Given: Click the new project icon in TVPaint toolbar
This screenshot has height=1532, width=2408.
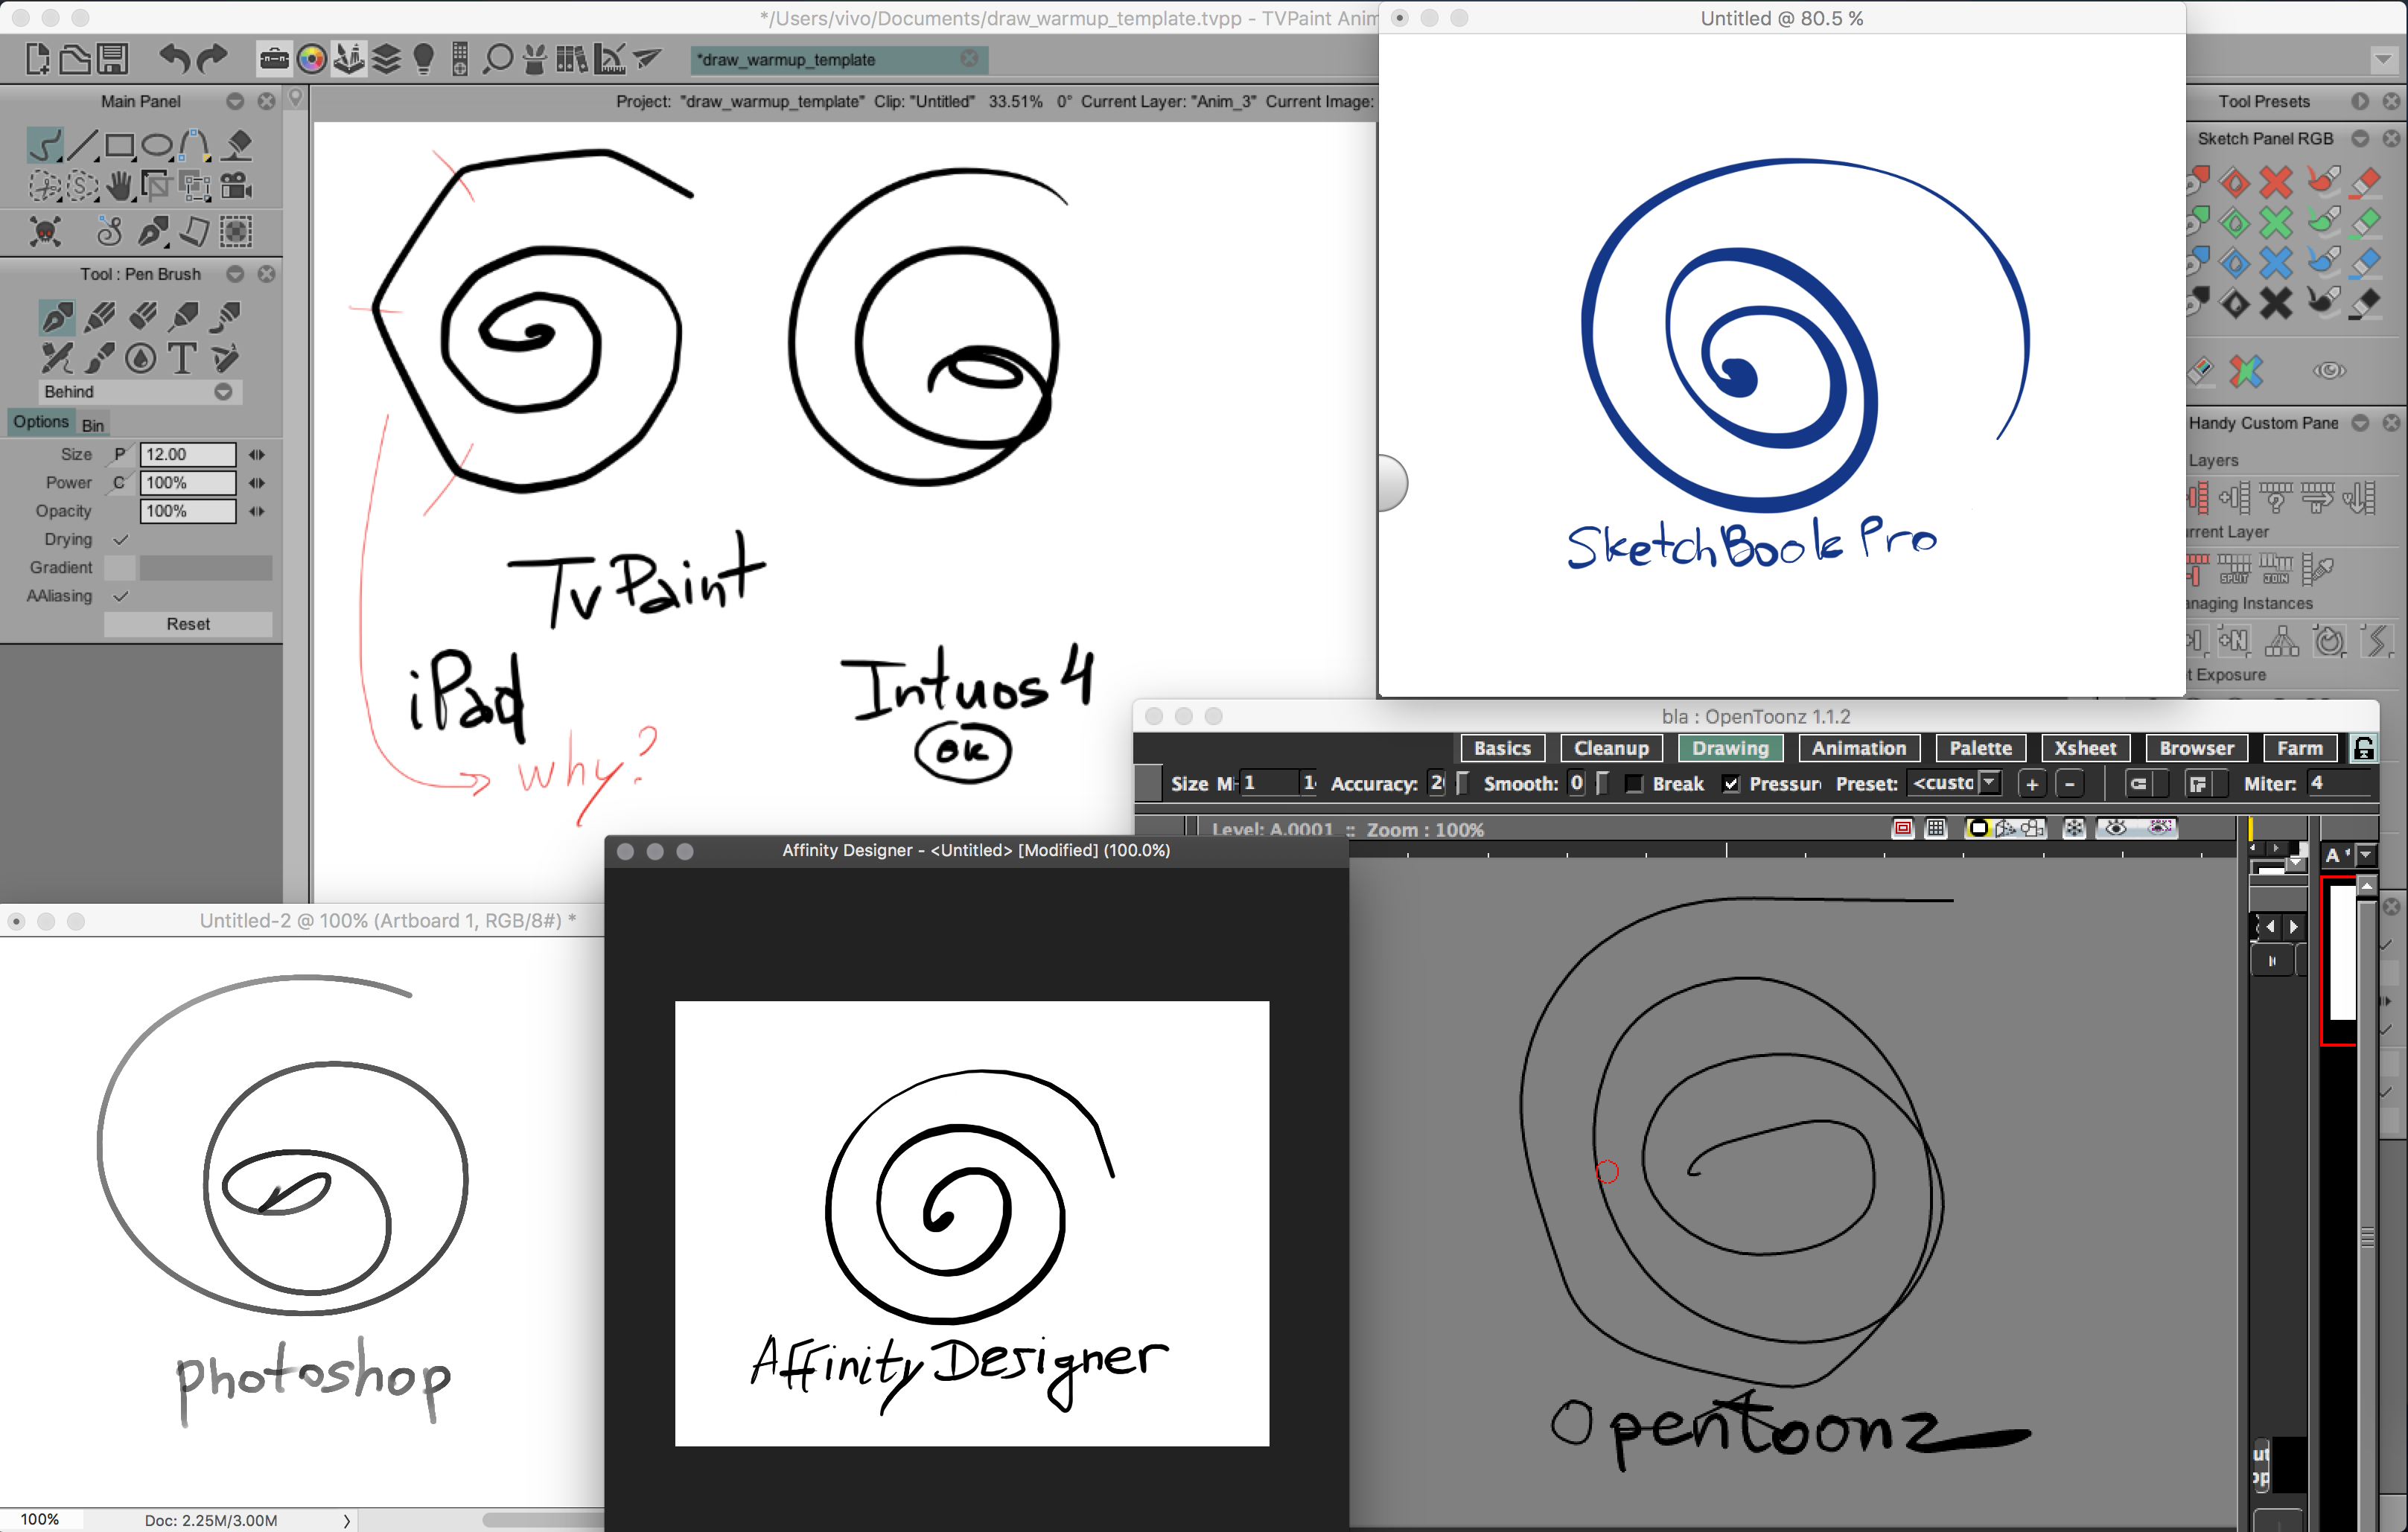Looking at the screenshot, I should pyautogui.click(x=37, y=59).
